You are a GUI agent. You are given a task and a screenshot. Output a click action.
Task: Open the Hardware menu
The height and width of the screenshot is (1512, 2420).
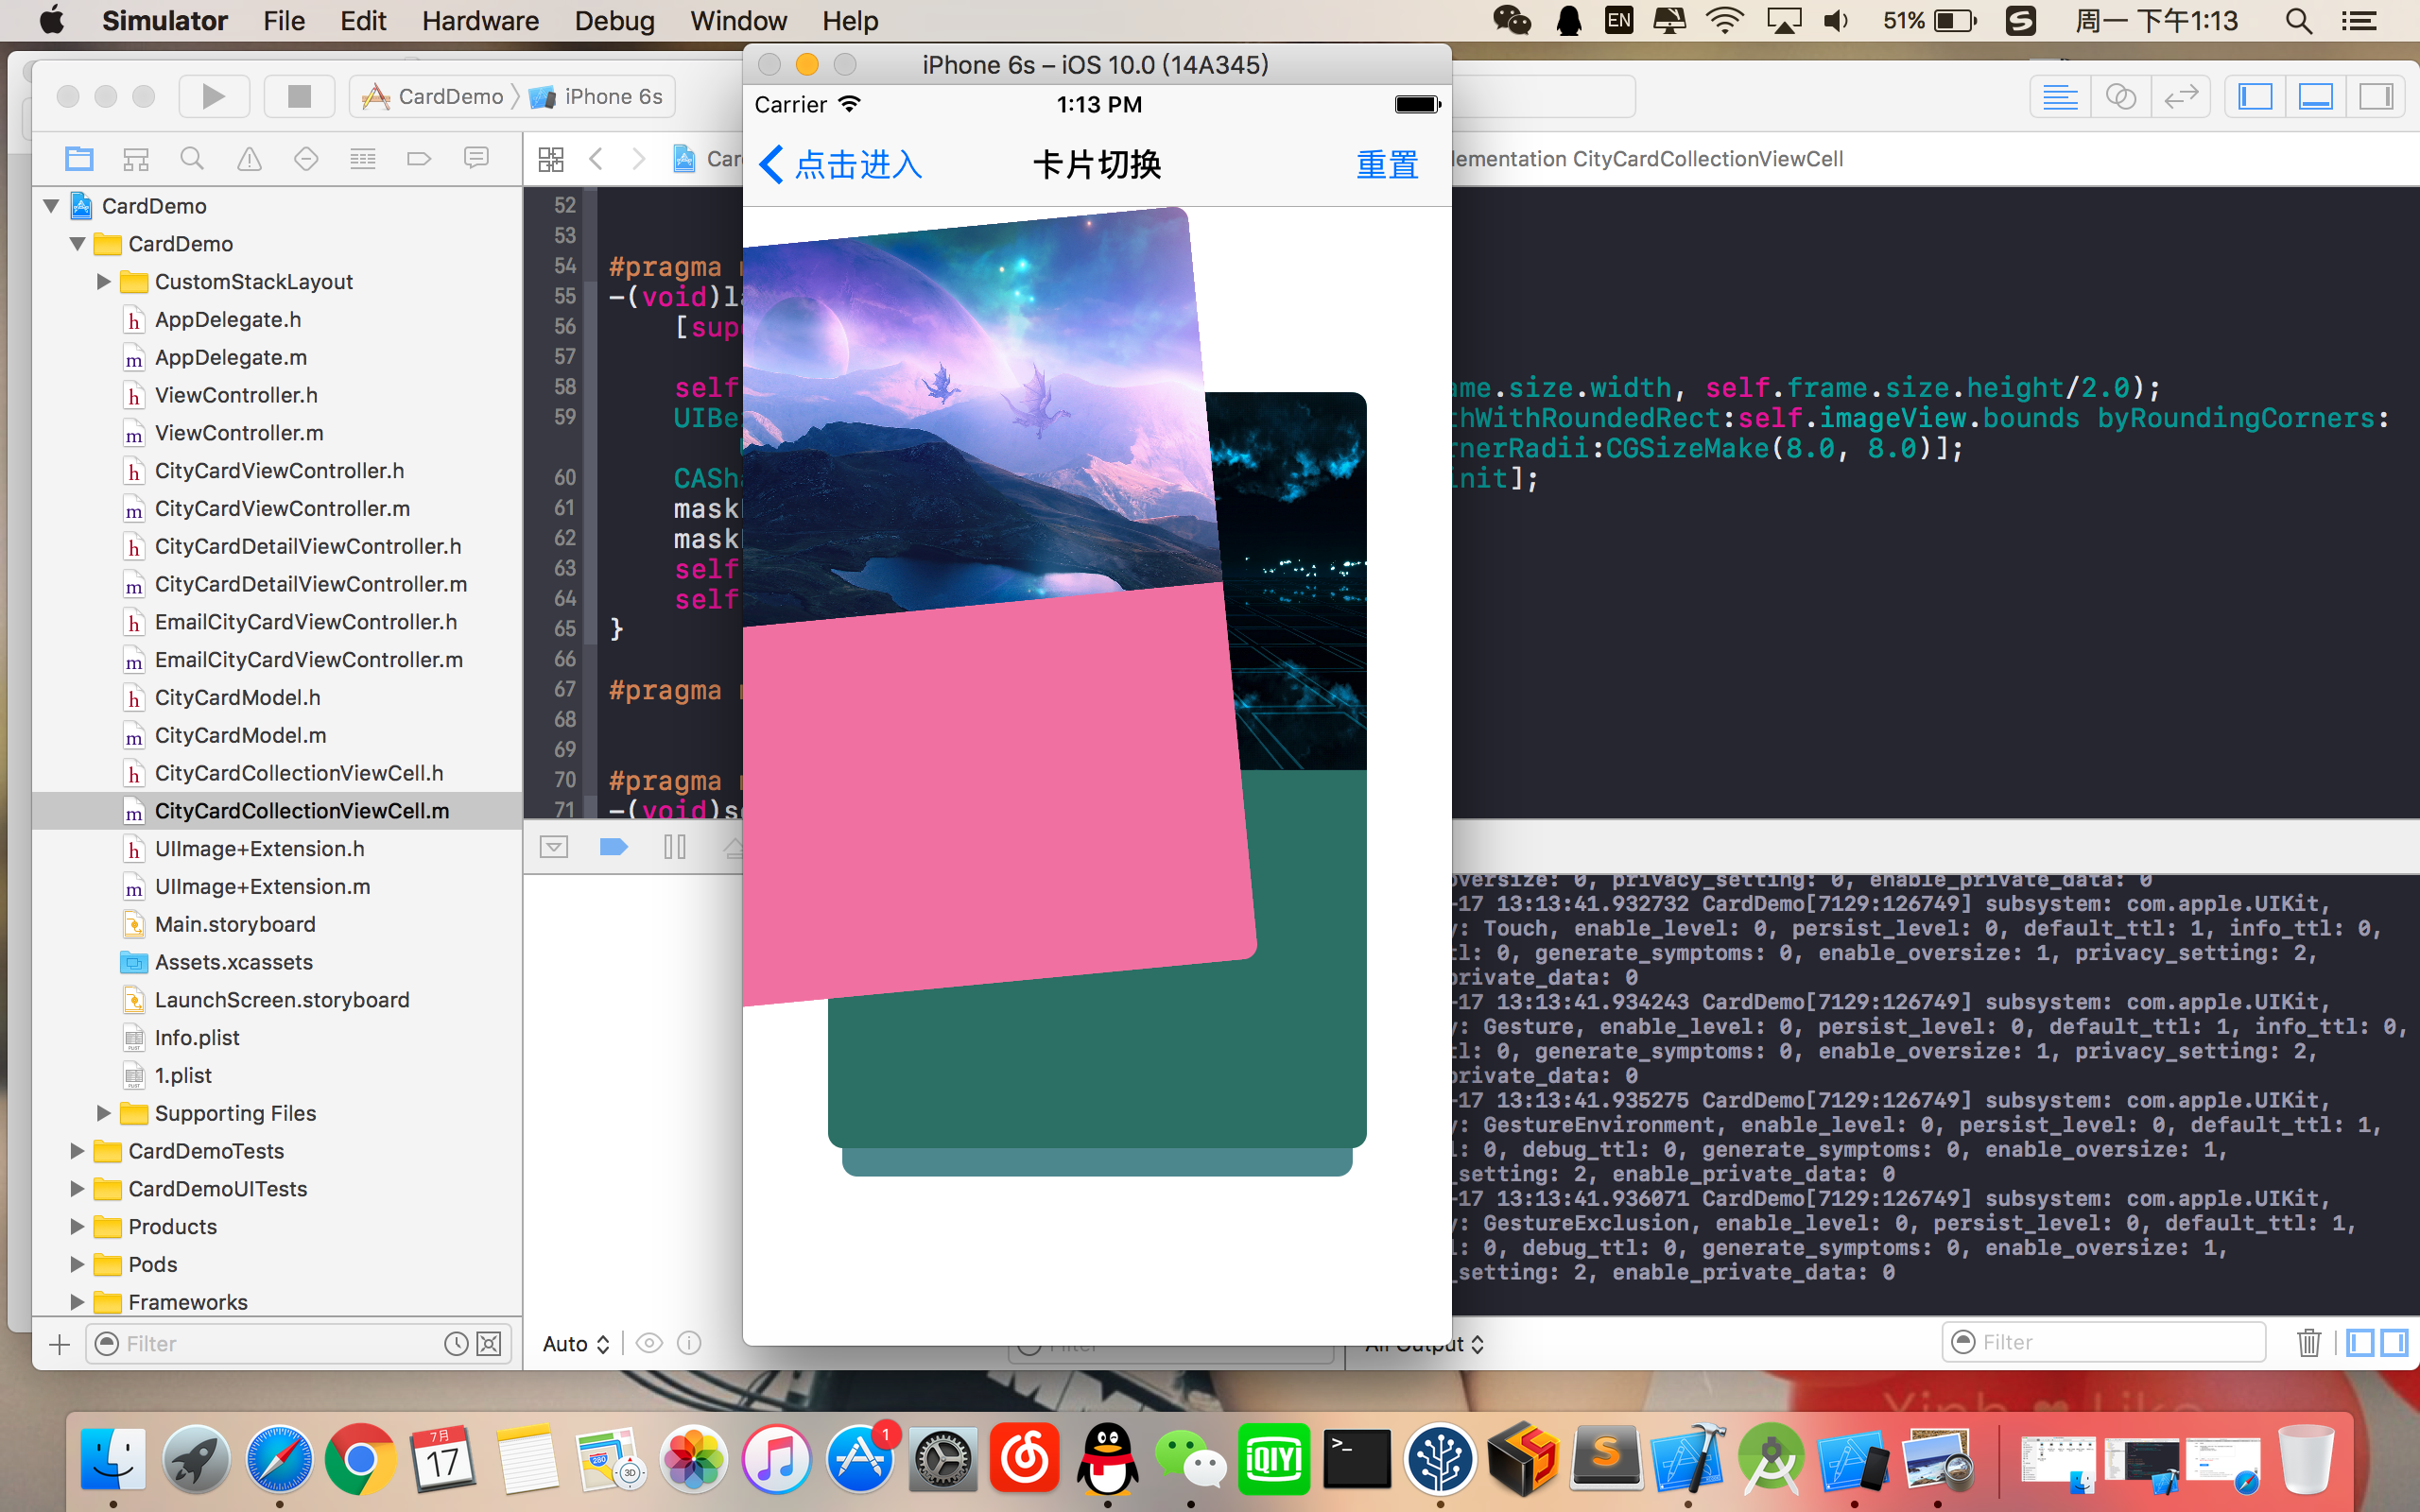click(480, 21)
